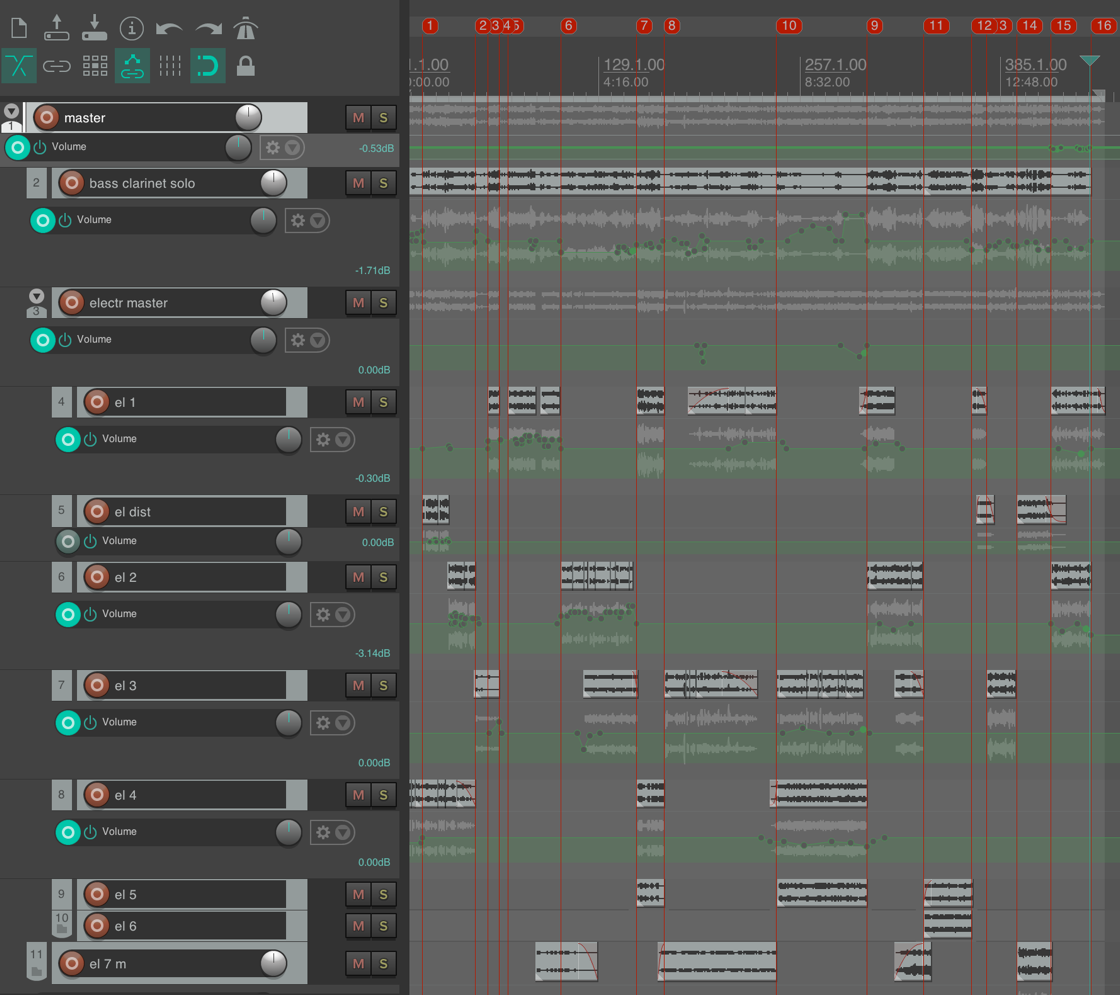This screenshot has width=1120, height=995.
Task: Mute the master track
Action: coord(358,118)
